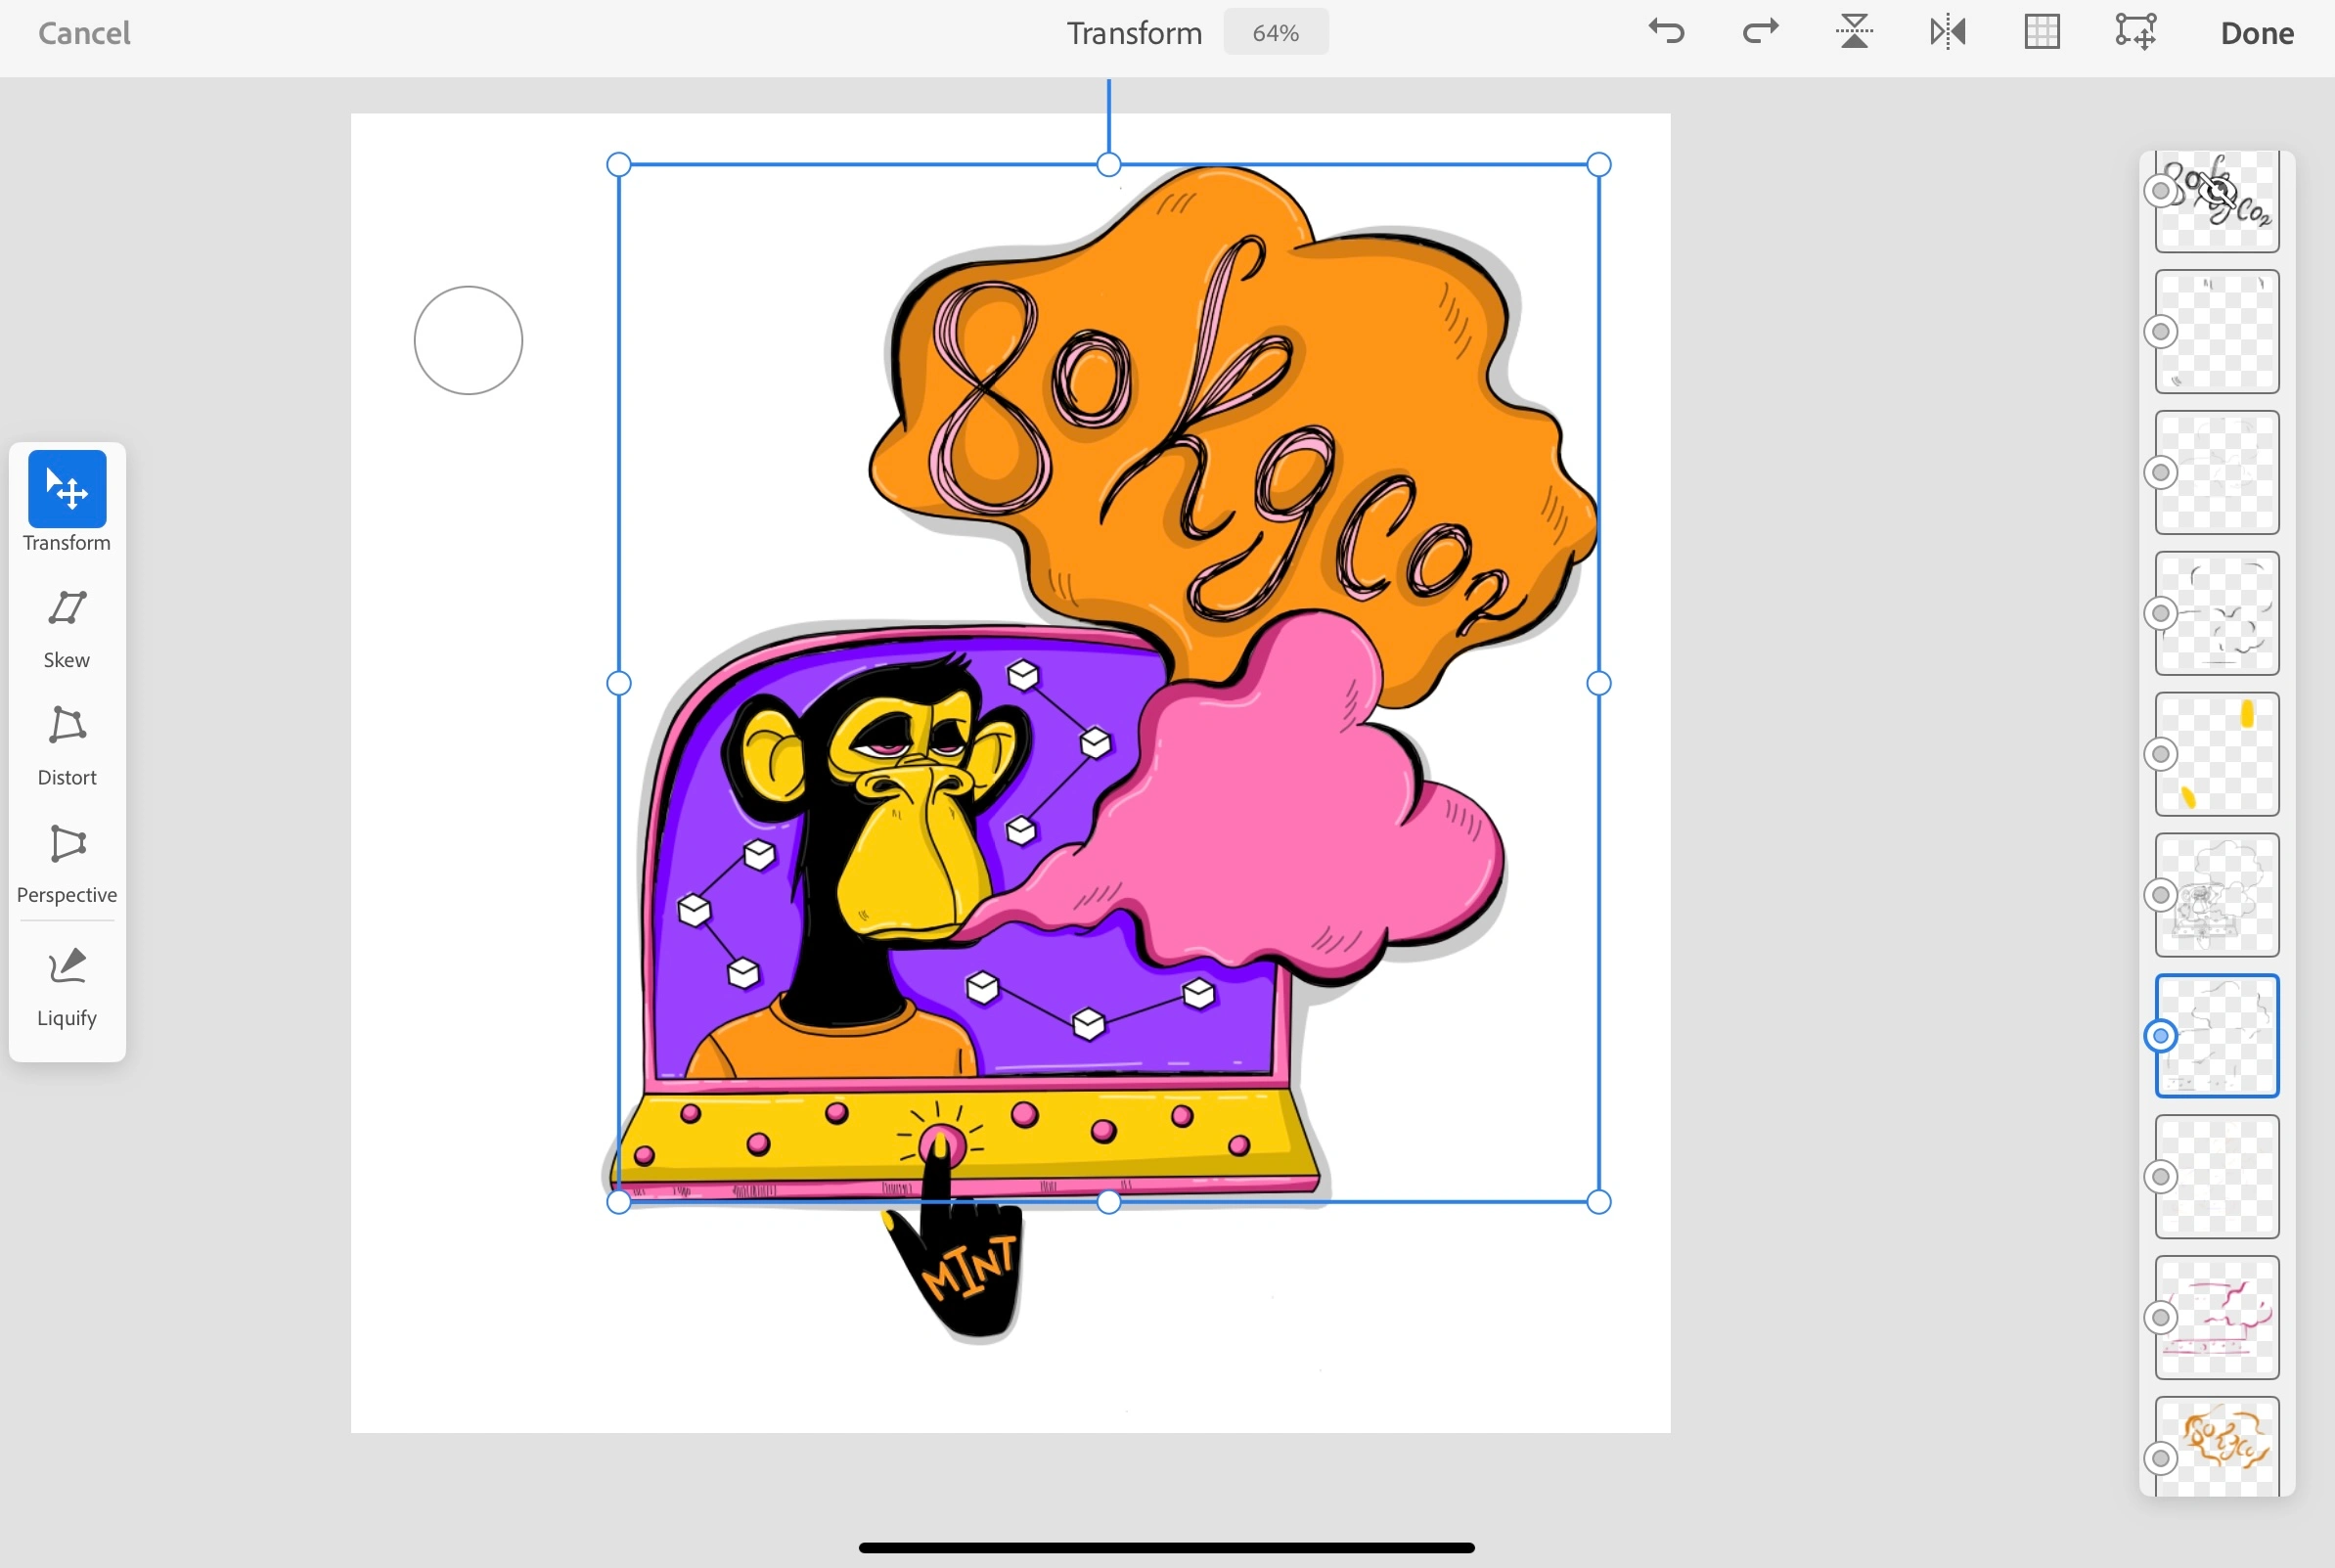Image resolution: width=2335 pixels, height=1568 pixels.
Task: Toggle selection circle of second layer
Action: pos(2161,331)
